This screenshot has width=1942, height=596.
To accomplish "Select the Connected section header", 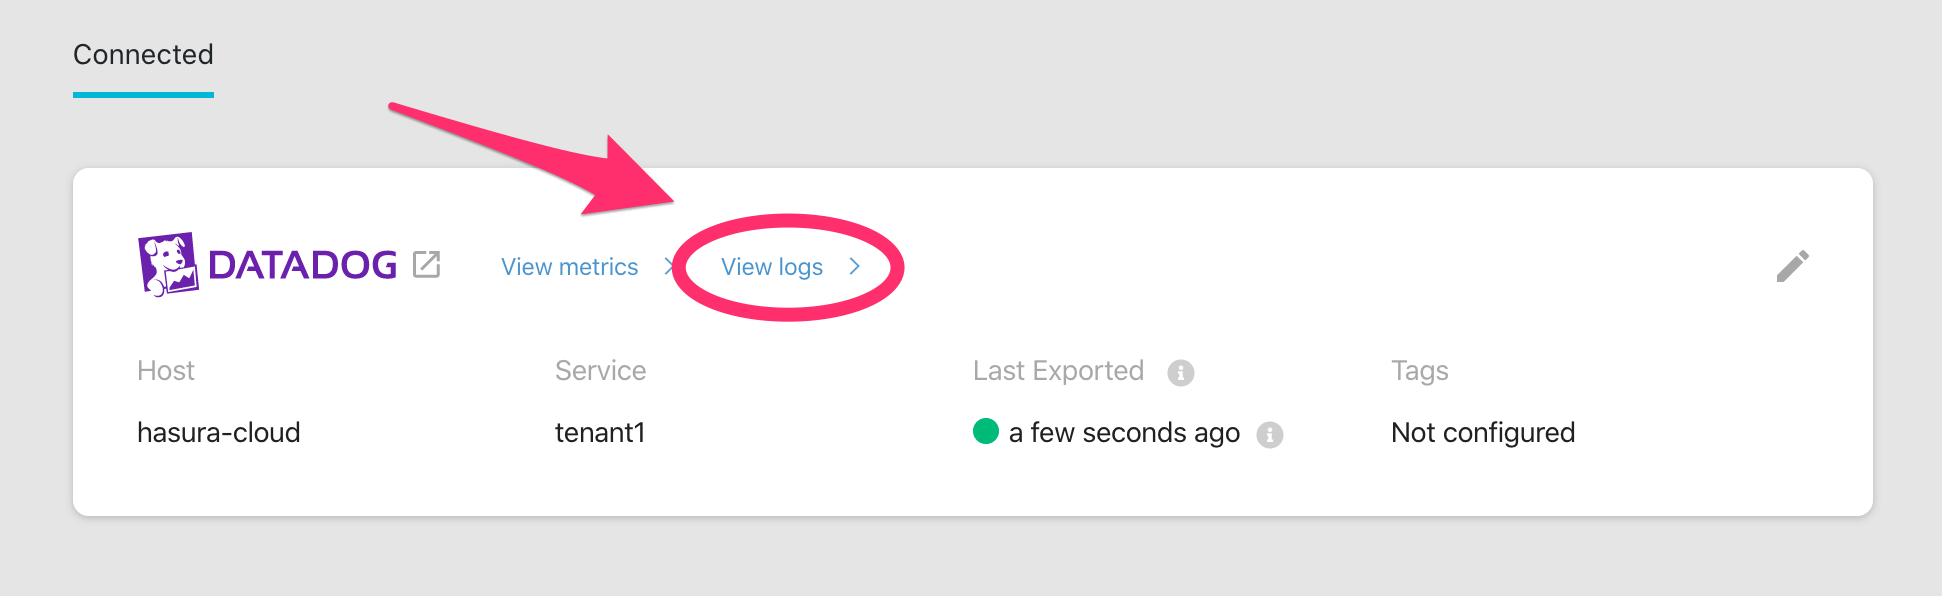I will (142, 55).
